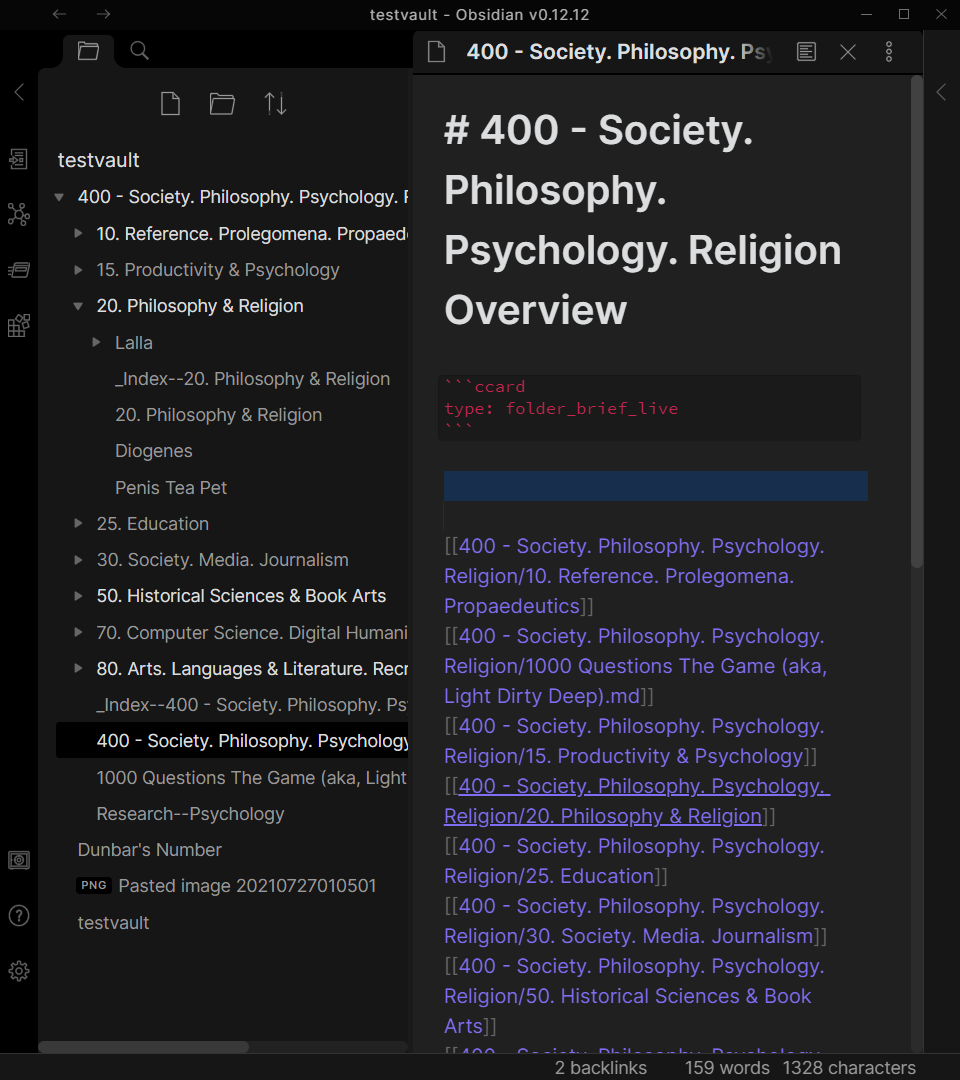The height and width of the screenshot is (1080, 960).
Task: Navigate forward with the right arrow
Action: click(103, 14)
